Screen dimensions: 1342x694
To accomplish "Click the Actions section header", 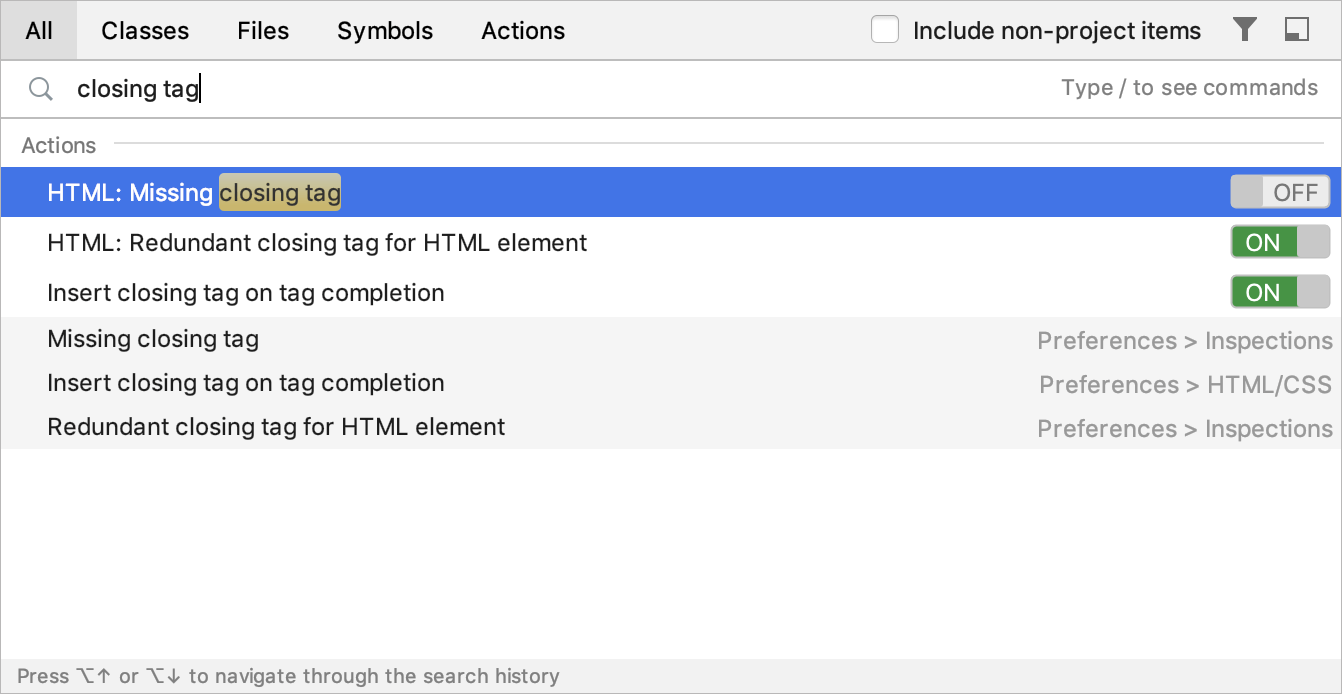I will (x=59, y=145).
